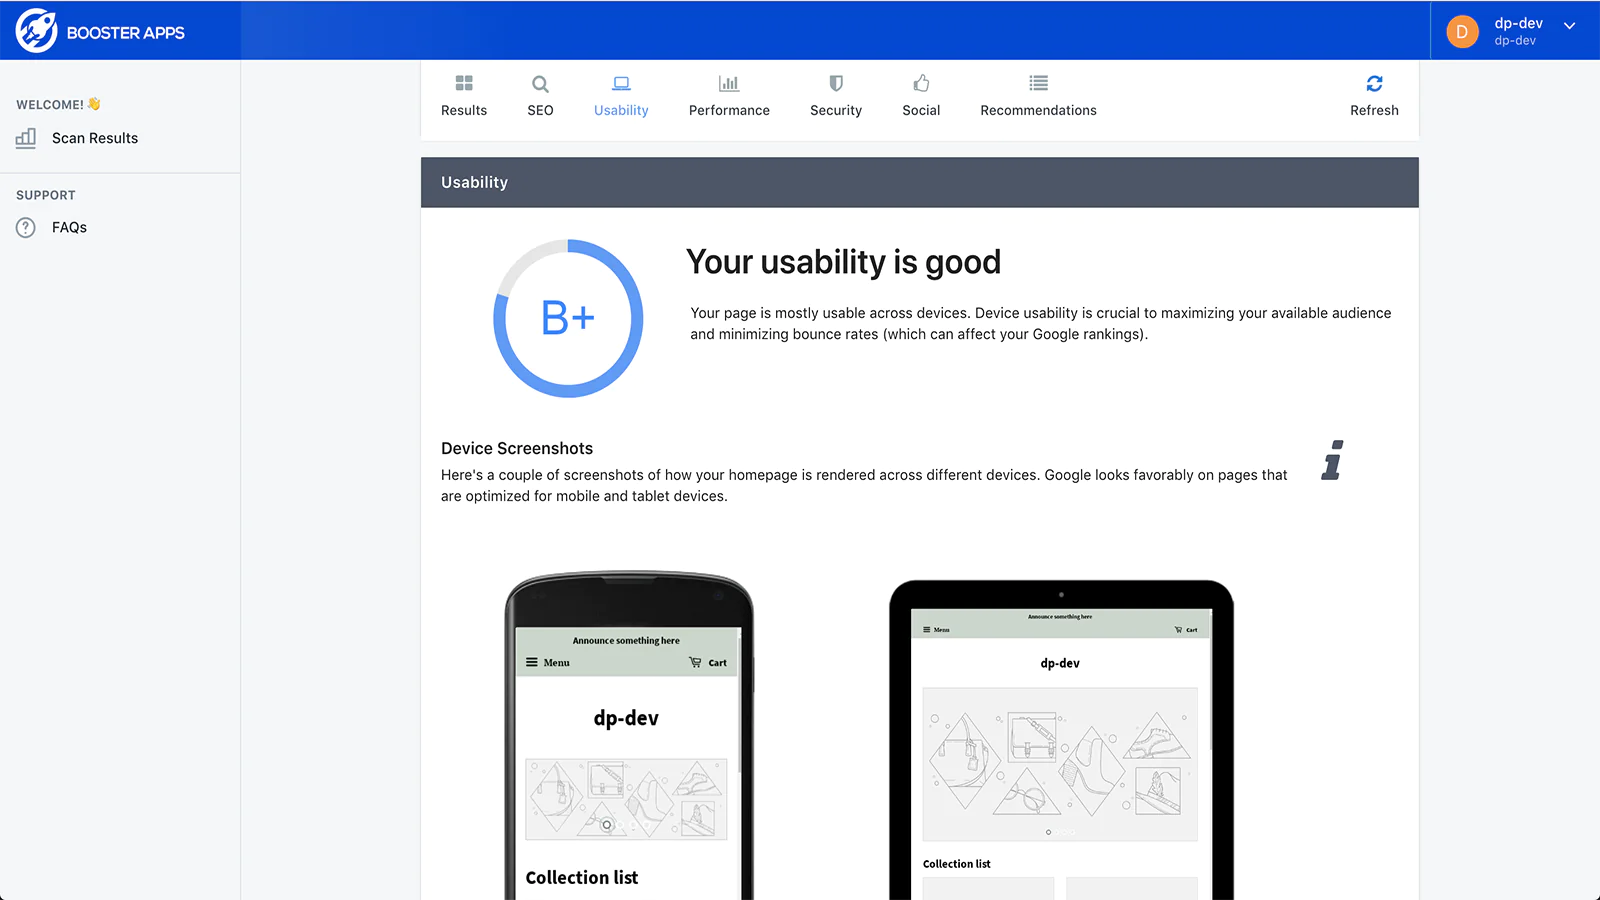Click the FAQs question mark icon
This screenshot has height=900, width=1600.
26,228
